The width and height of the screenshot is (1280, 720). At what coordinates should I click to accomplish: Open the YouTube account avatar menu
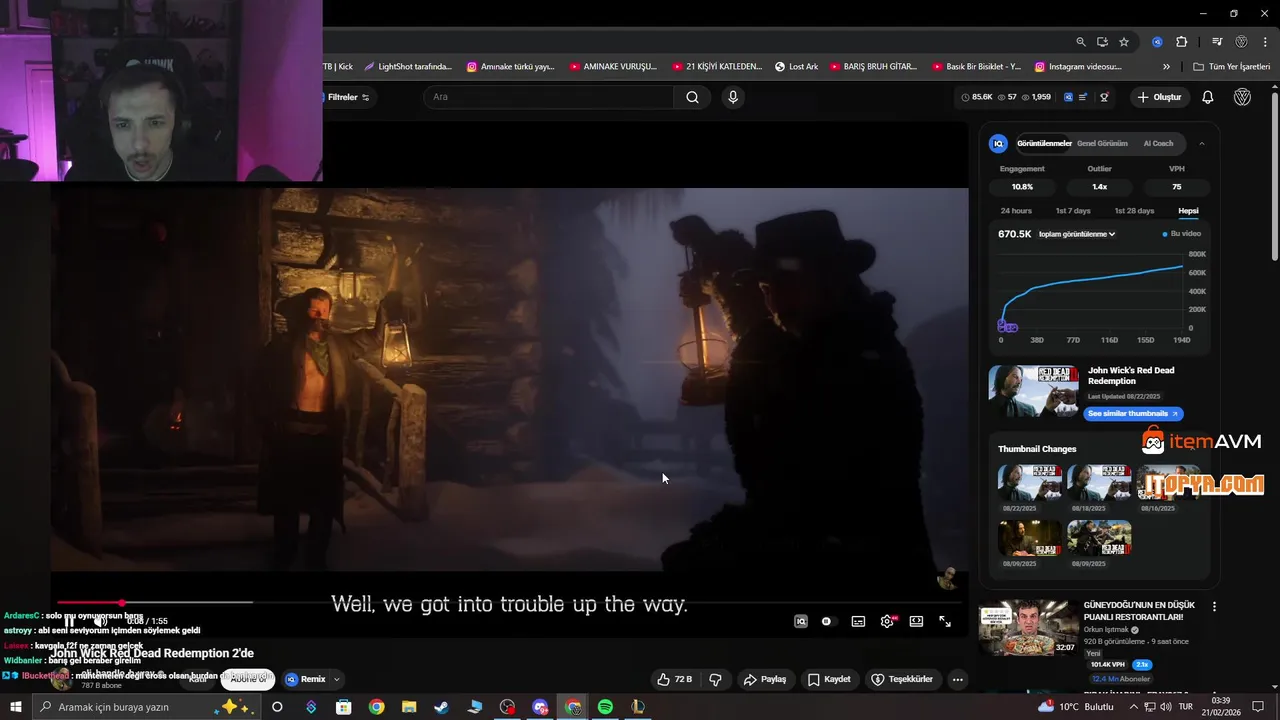click(1242, 97)
